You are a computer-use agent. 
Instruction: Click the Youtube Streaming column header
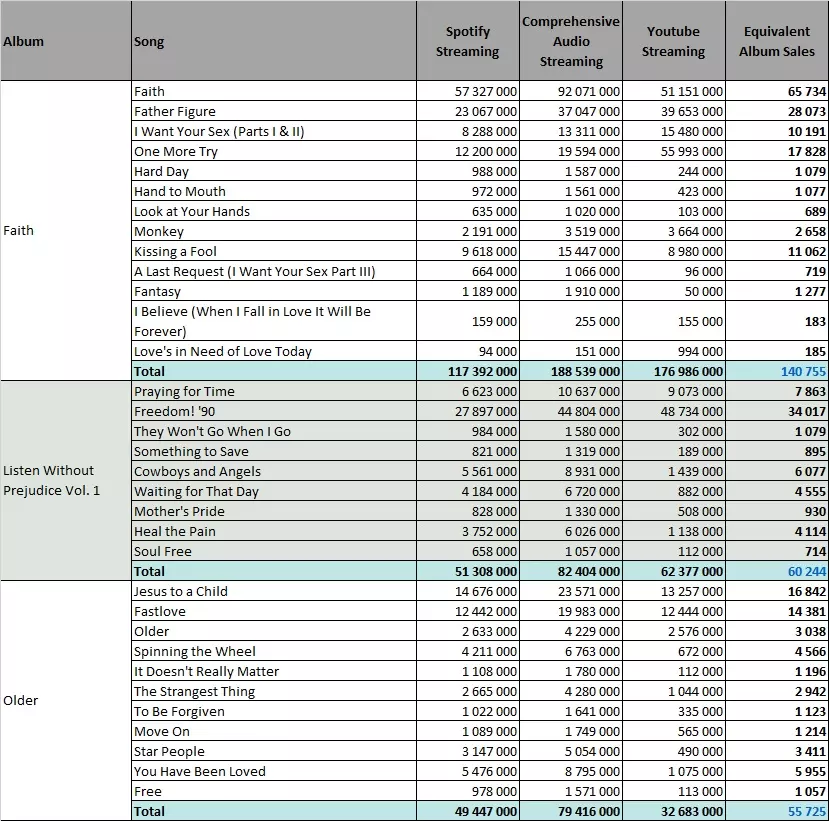tap(674, 41)
